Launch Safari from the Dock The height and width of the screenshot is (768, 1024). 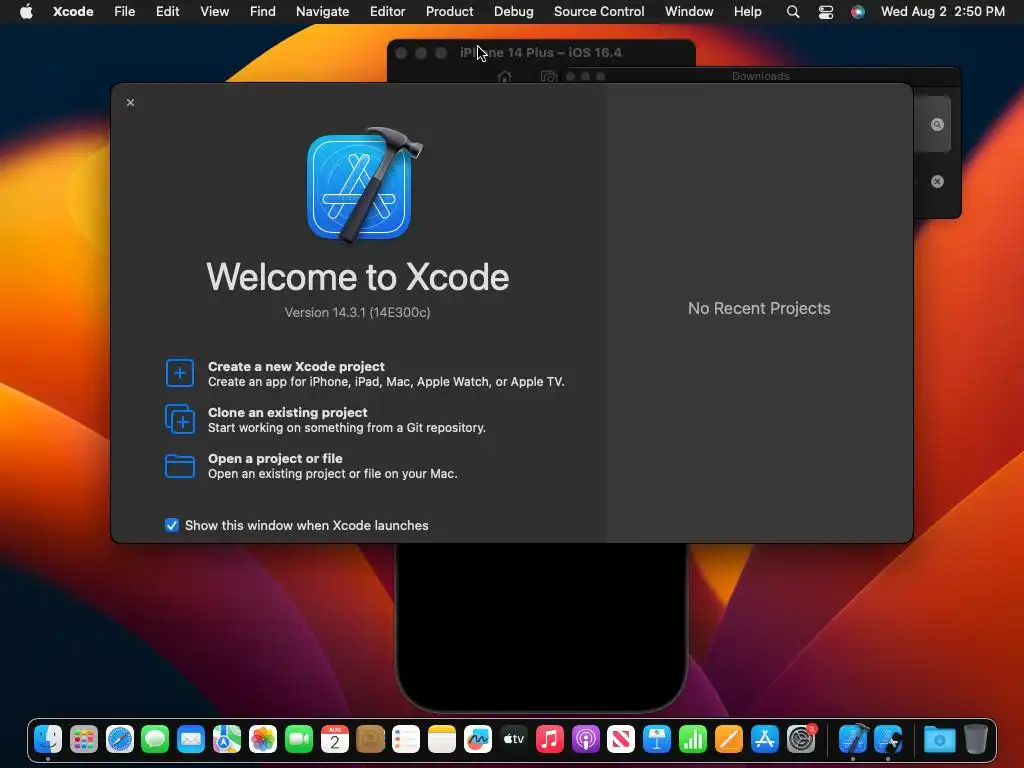120,739
